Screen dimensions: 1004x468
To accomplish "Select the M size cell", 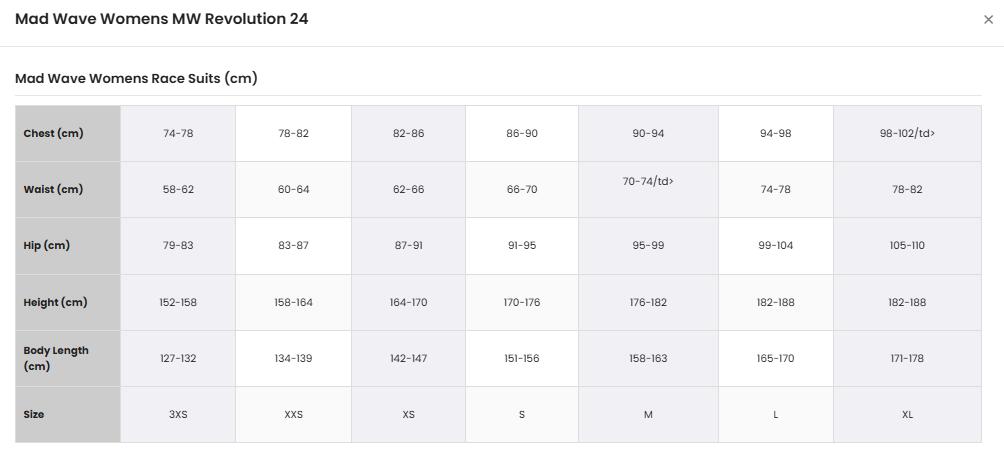I will [648, 414].
